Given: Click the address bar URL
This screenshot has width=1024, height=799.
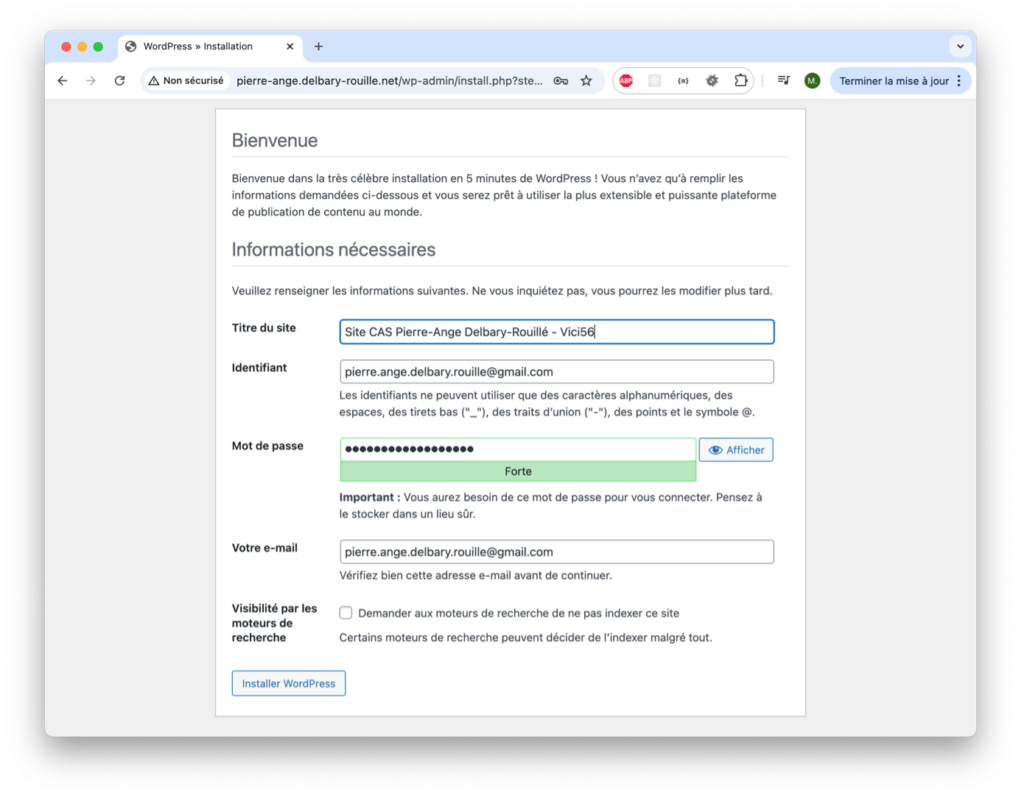Looking at the screenshot, I should coord(389,81).
